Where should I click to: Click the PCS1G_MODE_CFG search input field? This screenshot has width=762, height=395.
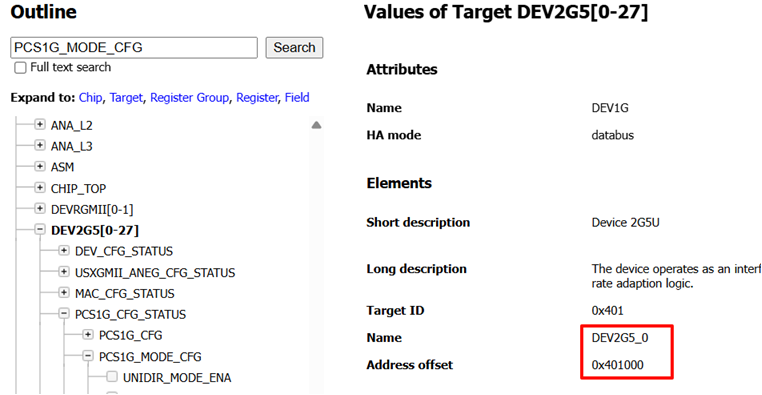pyautogui.click(x=134, y=48)
